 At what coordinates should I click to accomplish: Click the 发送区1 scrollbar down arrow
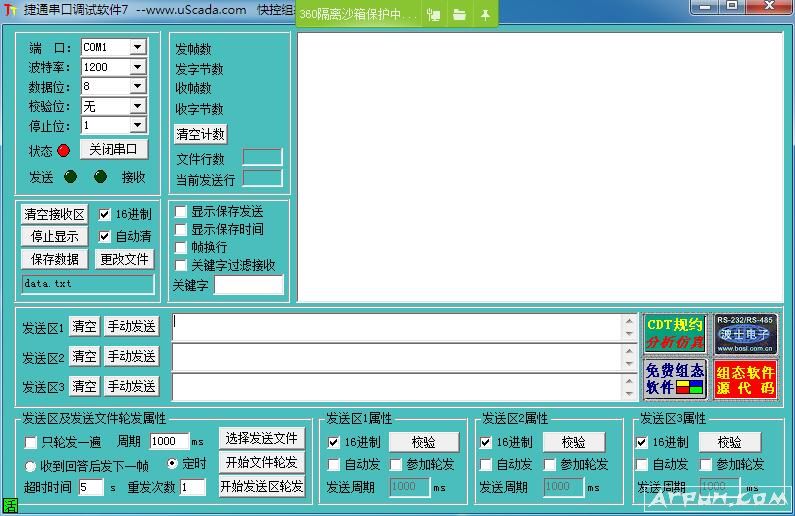[629, 335]
